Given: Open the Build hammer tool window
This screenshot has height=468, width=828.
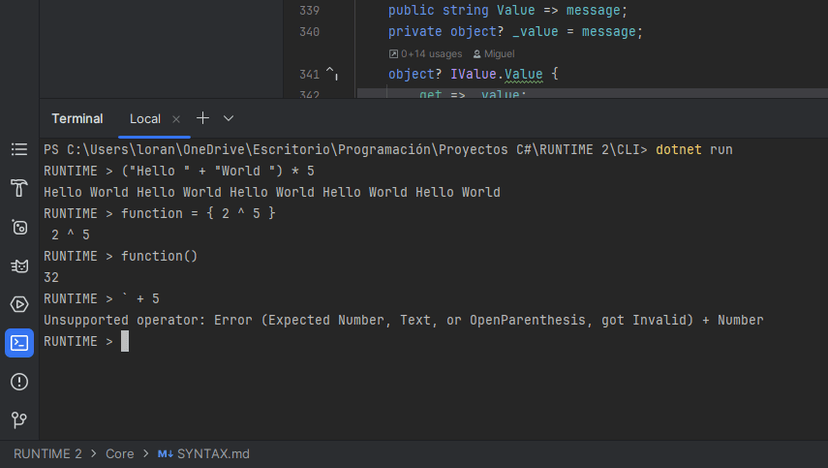Looking at the screenshot, I should (19, 188).
